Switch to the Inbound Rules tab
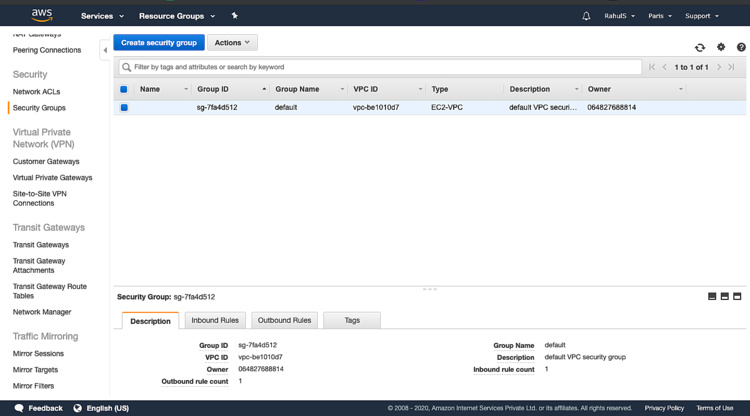This screenshot has width=750, height=416. point(215,320)
